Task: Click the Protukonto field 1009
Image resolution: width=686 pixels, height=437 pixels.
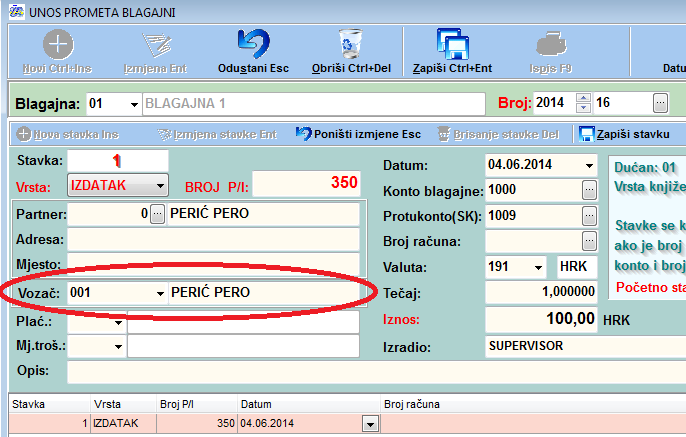Action: click(534, 216)
